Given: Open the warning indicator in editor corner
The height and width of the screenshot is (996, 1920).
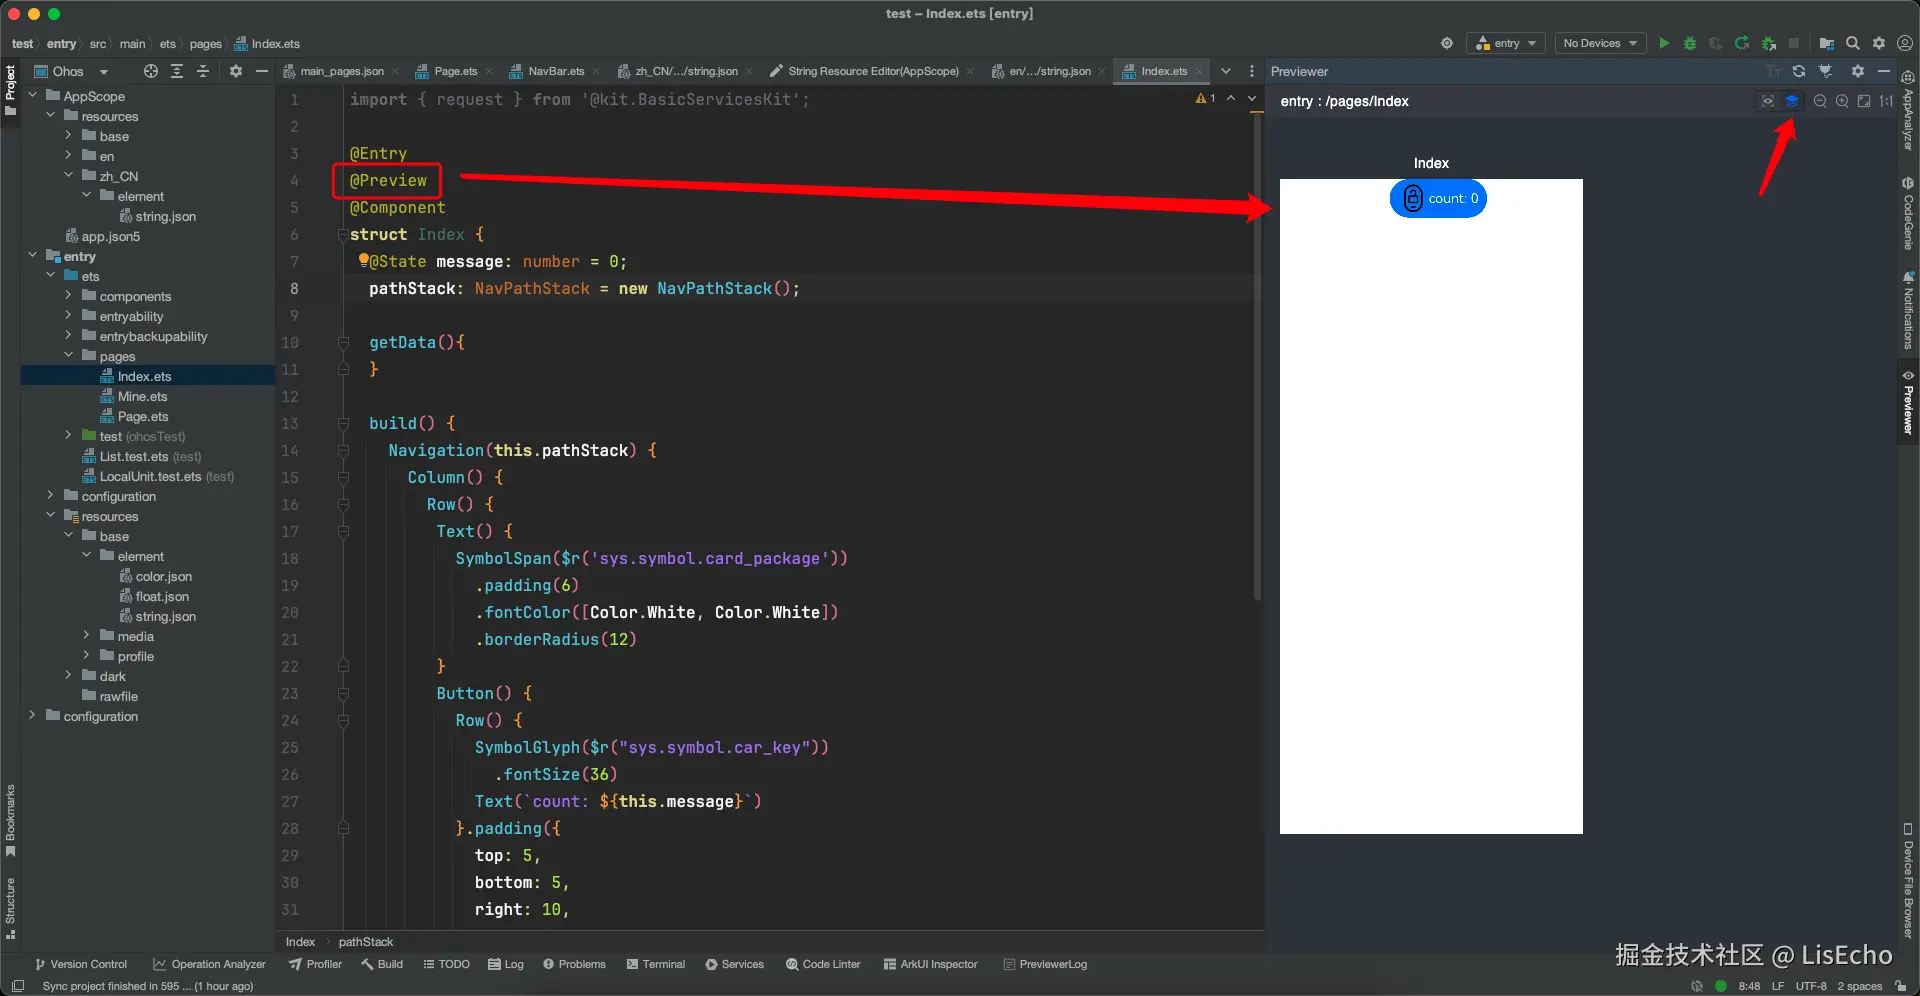Looking at the screenshot, I should tap(1205, 98).
